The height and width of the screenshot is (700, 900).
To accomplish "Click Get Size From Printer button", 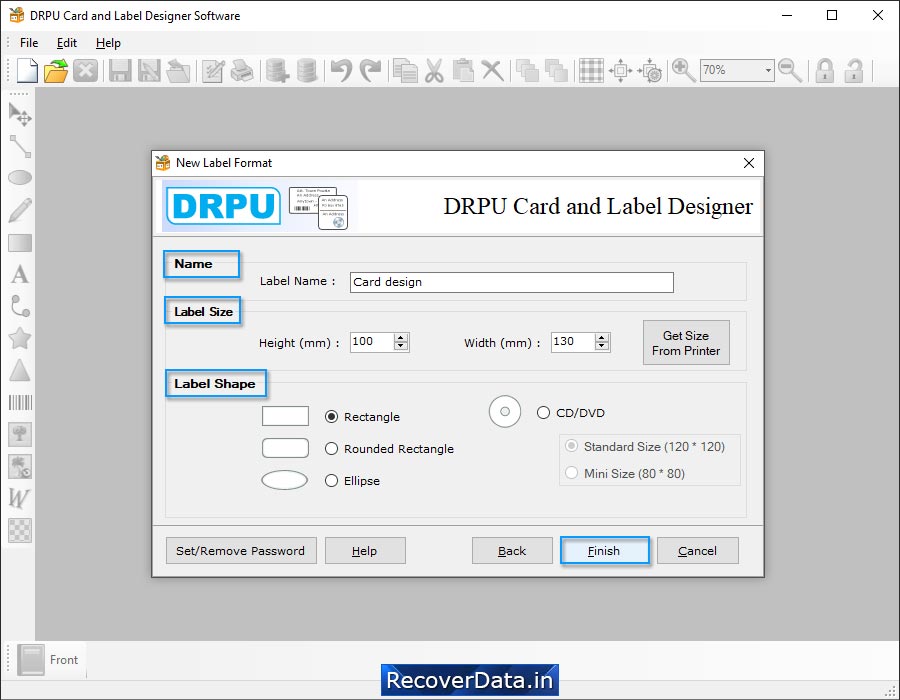I will click(686, 343).
